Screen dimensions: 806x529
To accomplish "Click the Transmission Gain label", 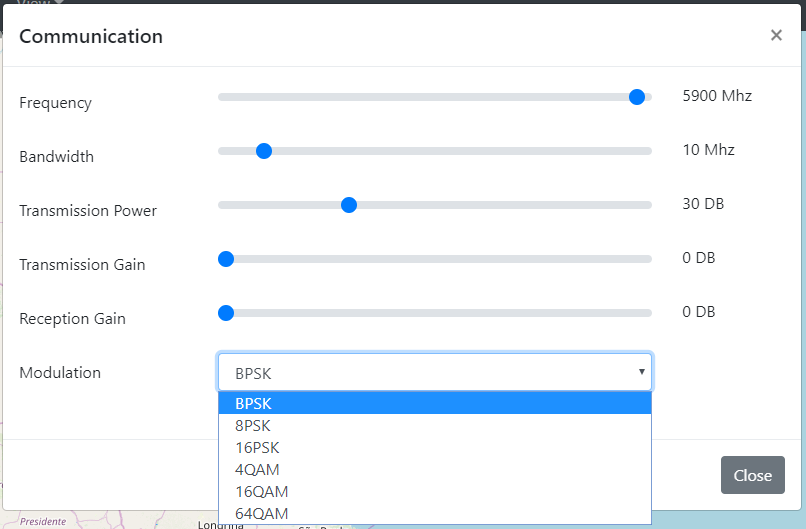I will (82, 265).
